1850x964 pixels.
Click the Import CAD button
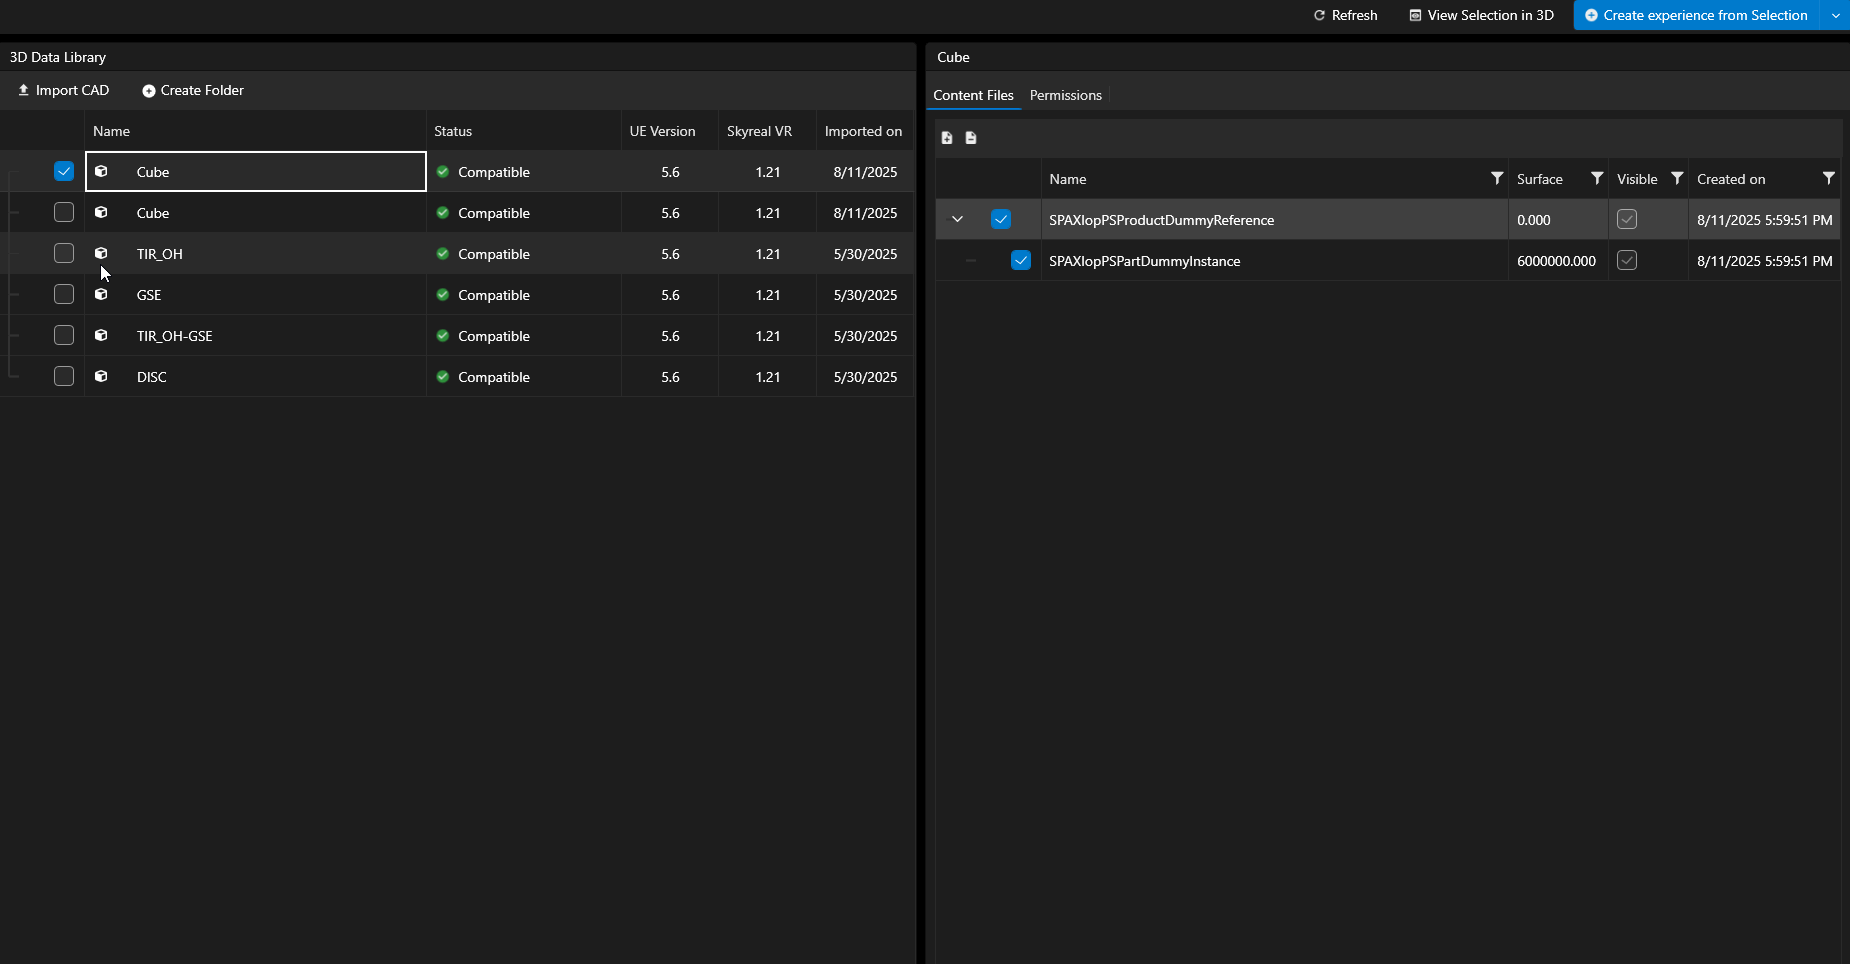click(x=63, y=90)
